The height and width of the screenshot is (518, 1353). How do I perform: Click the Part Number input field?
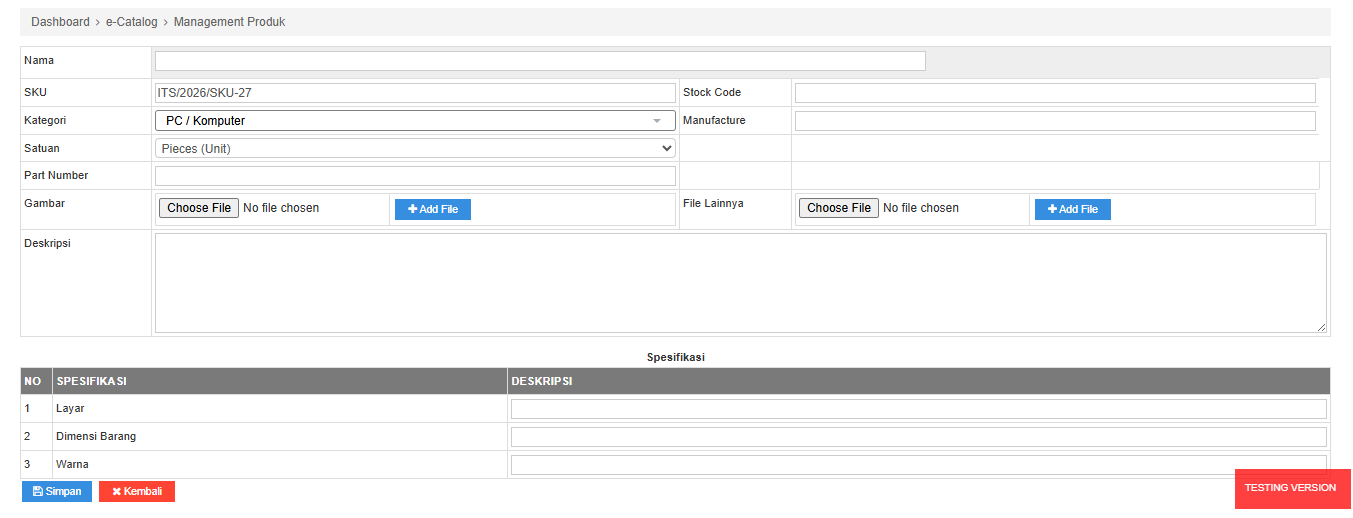pyautogui.click(x=415, y=176)
